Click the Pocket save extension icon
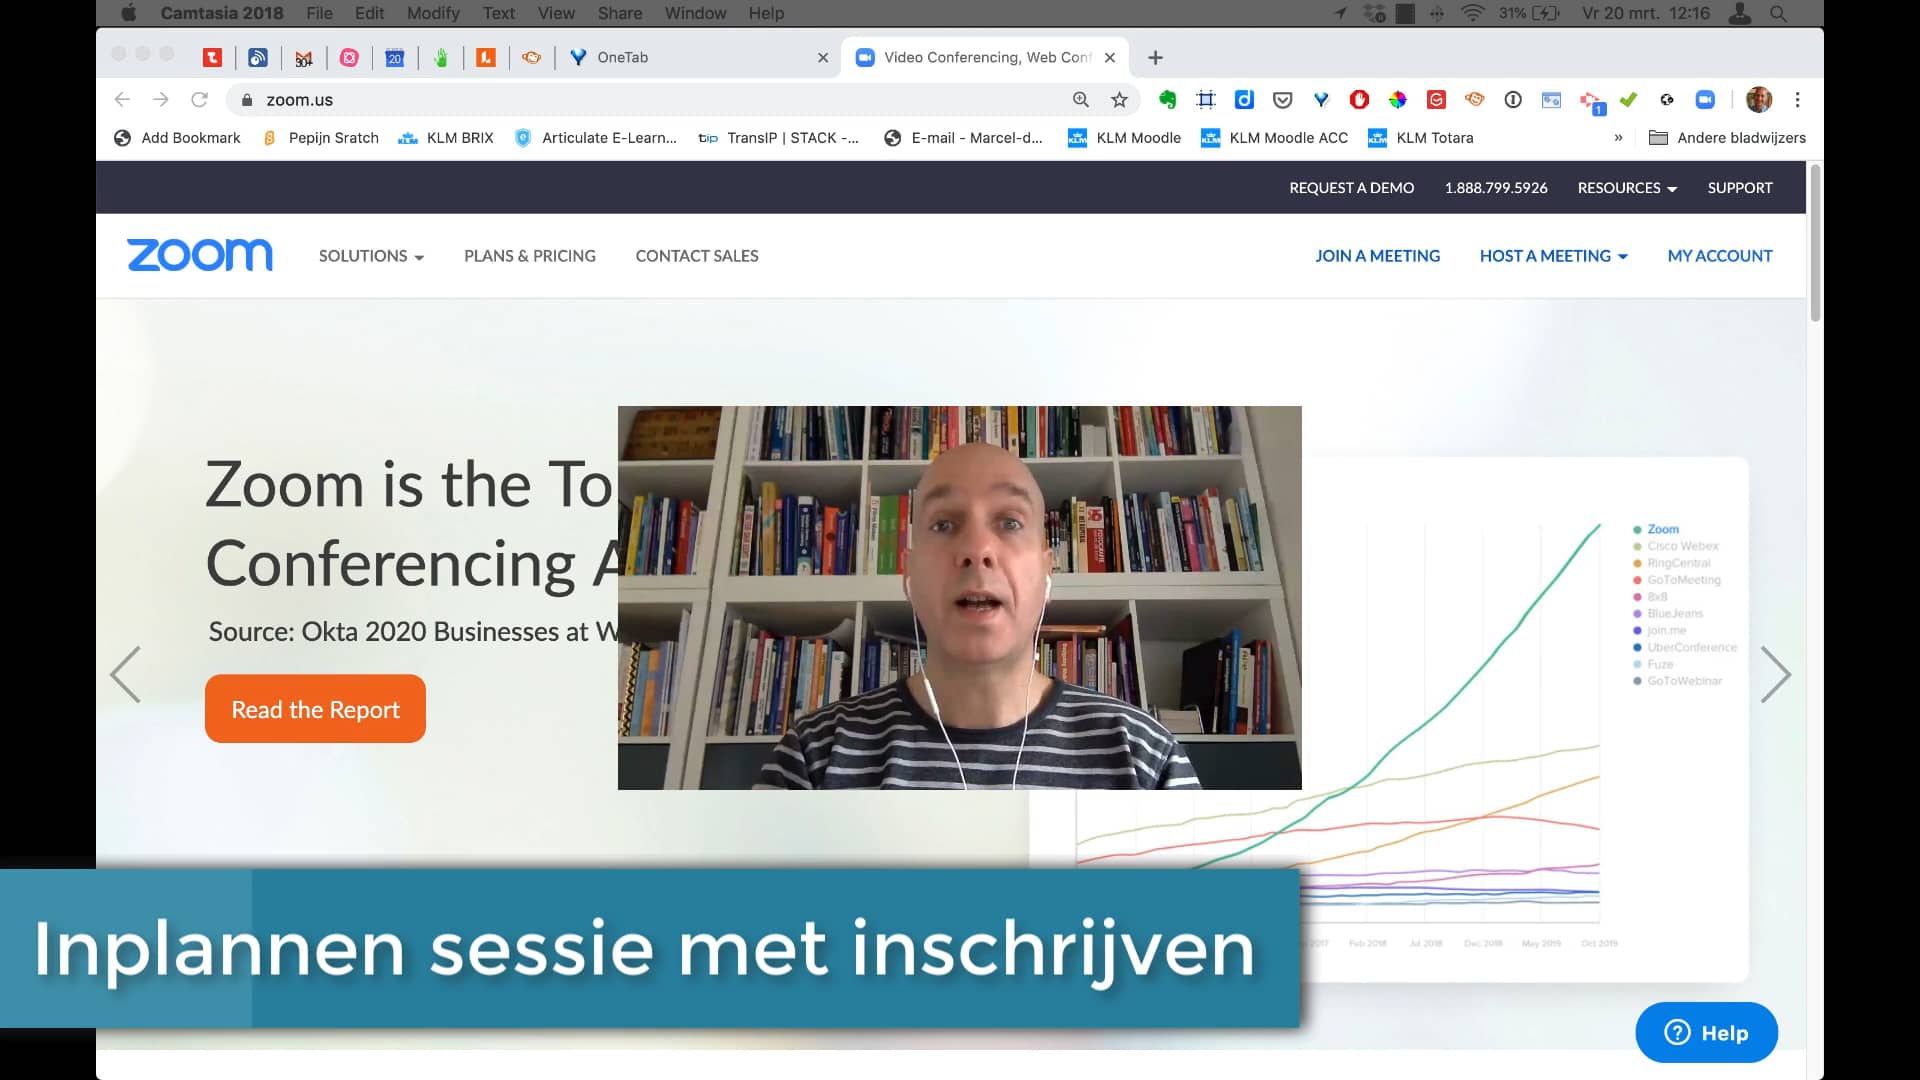Image resolution: width=1920 pixels, height=1080 pixels. coord(1283,99)
